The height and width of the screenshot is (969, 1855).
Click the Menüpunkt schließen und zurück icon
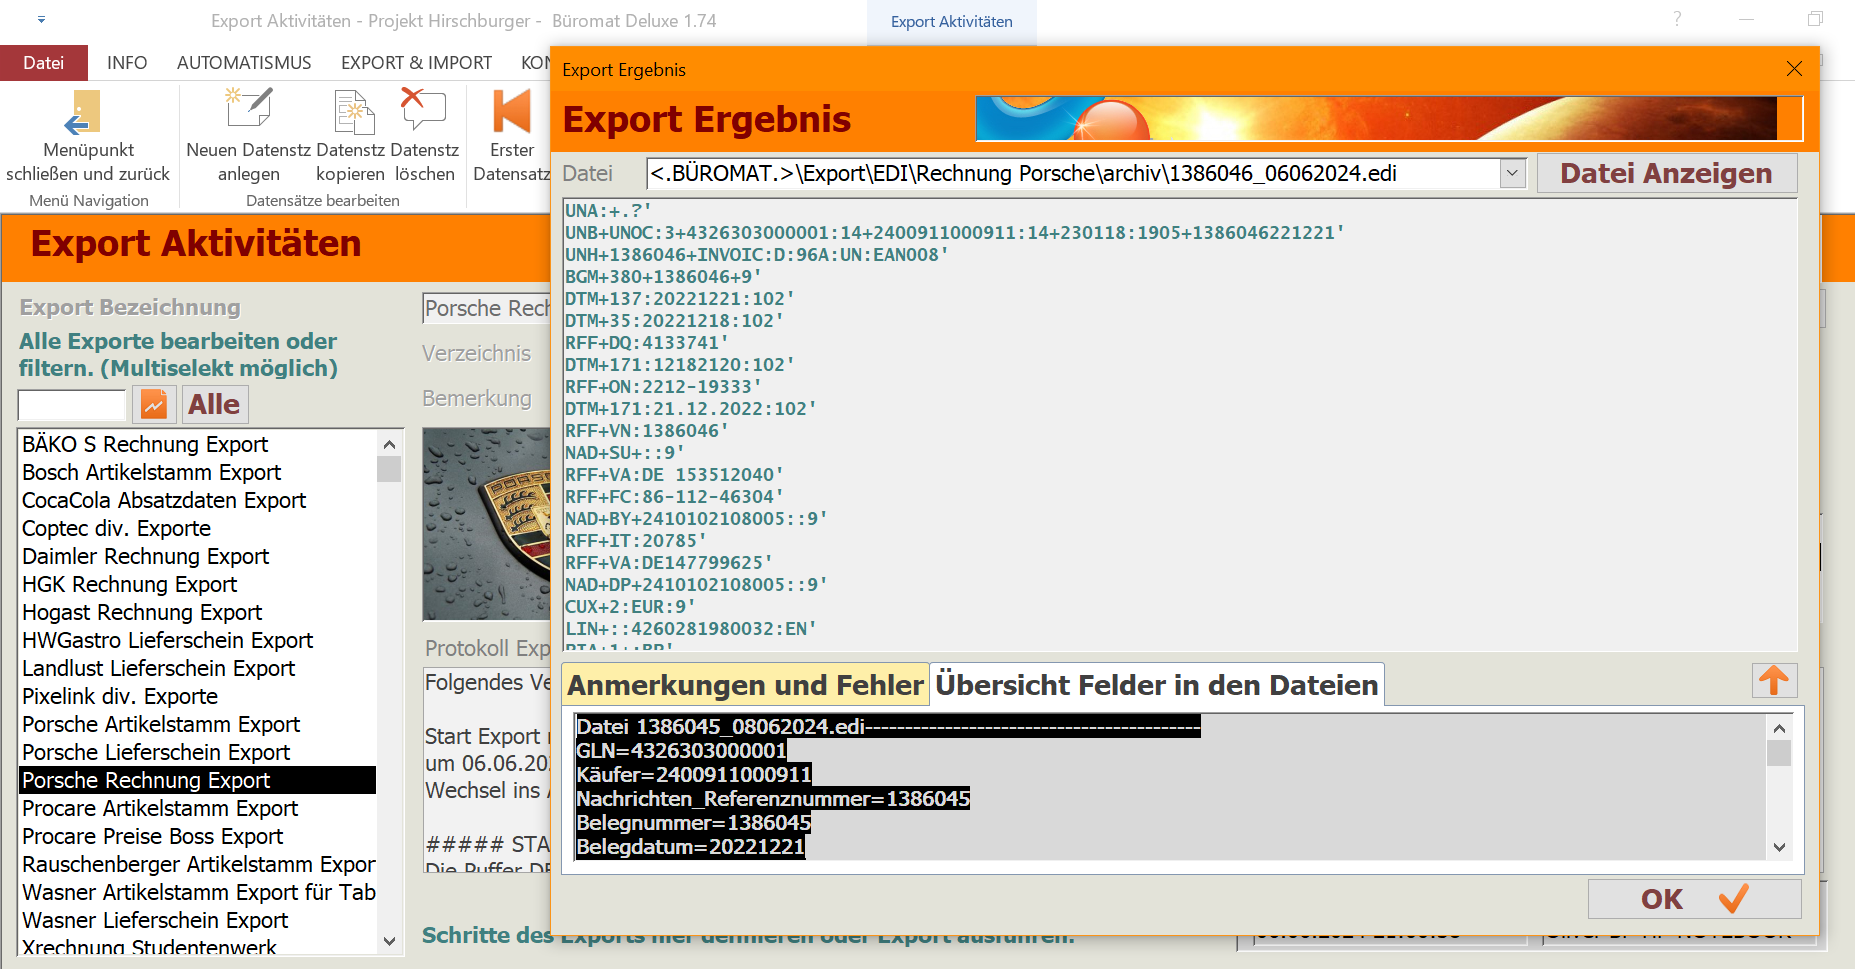pyautogui.click(x=85, y=112)
